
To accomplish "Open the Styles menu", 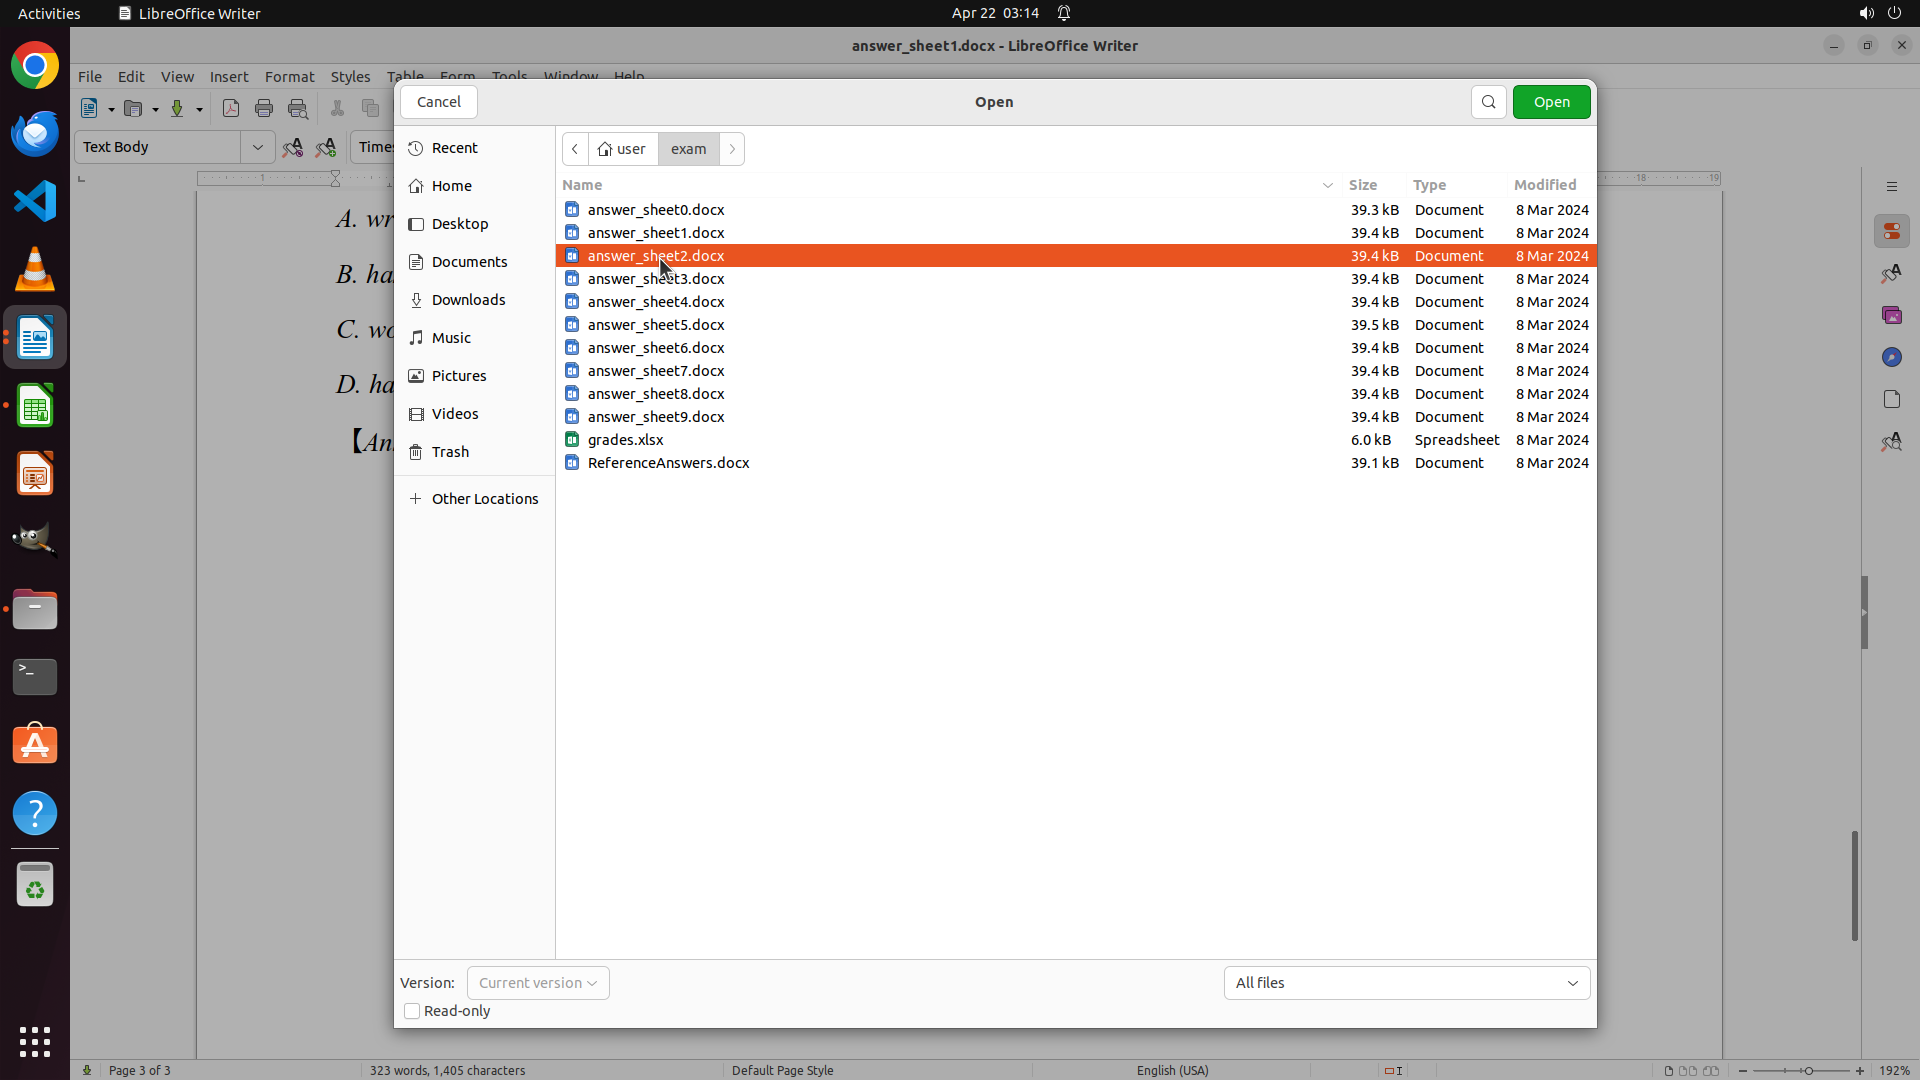I will point(350,77).
